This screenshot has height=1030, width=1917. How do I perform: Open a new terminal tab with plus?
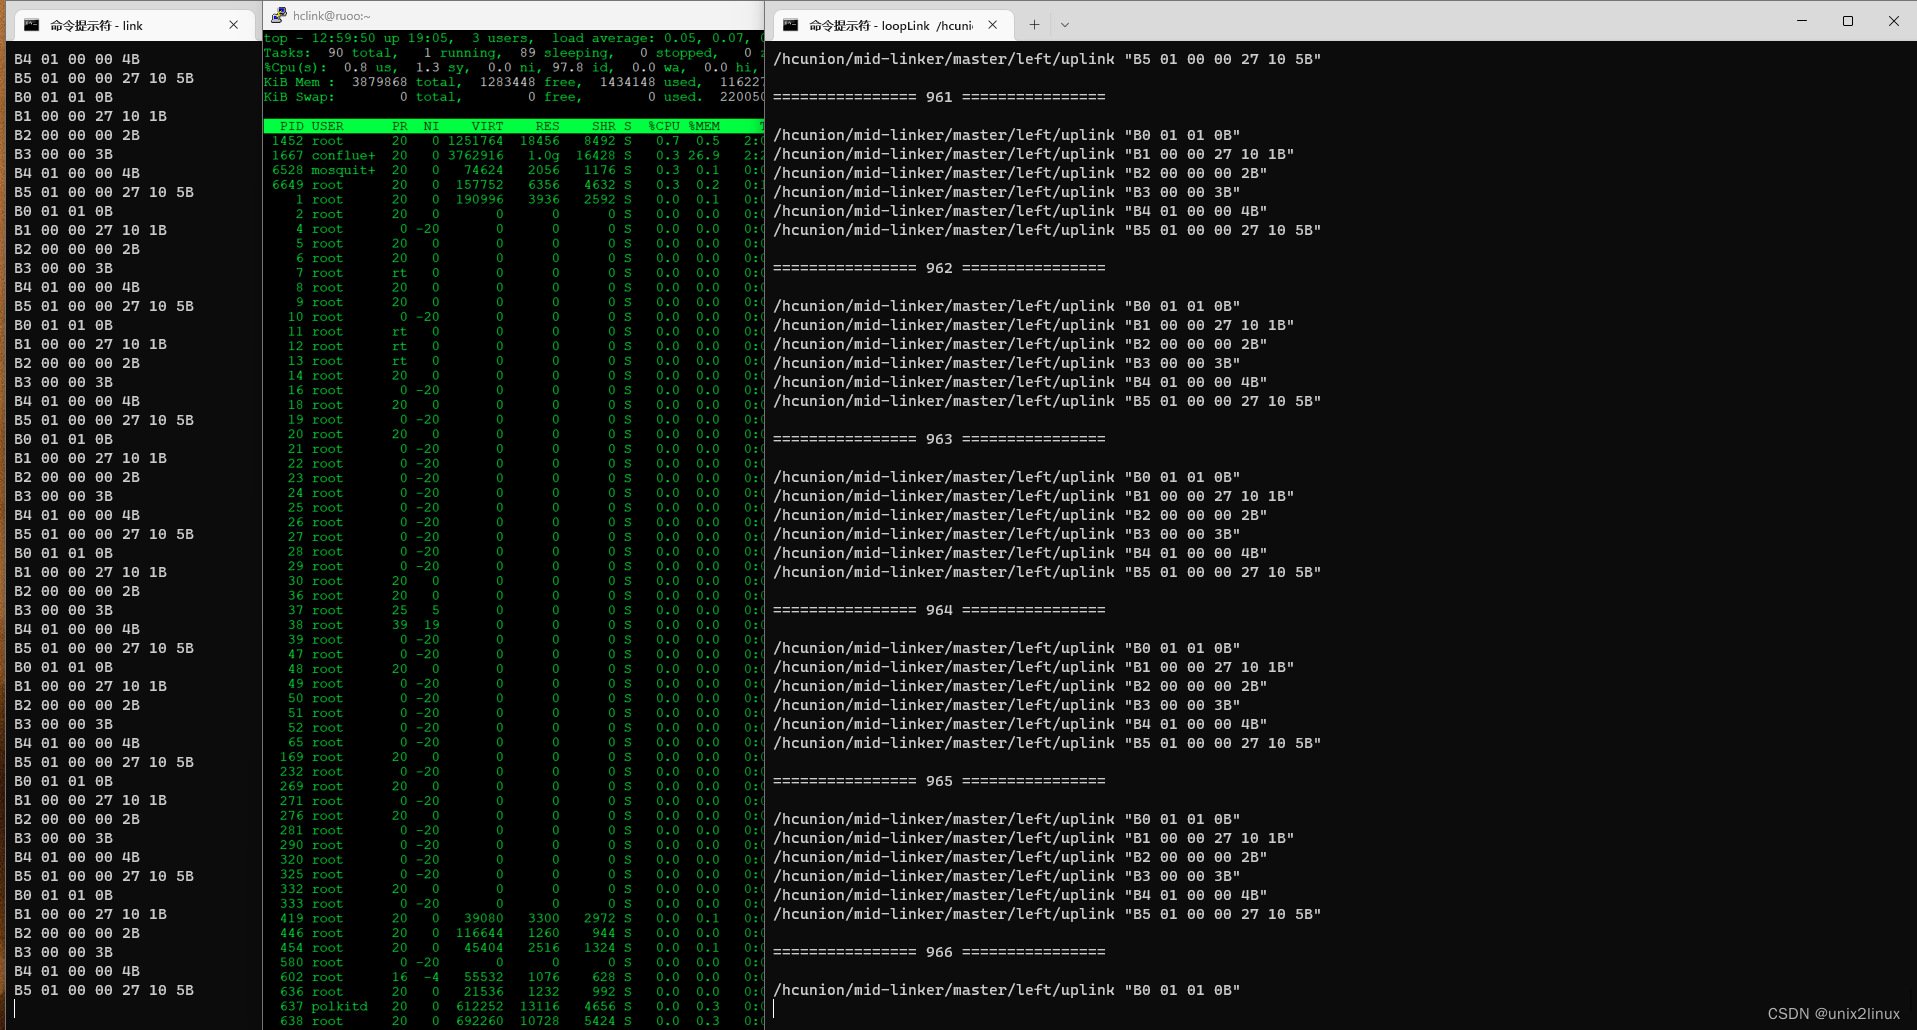1034,25
